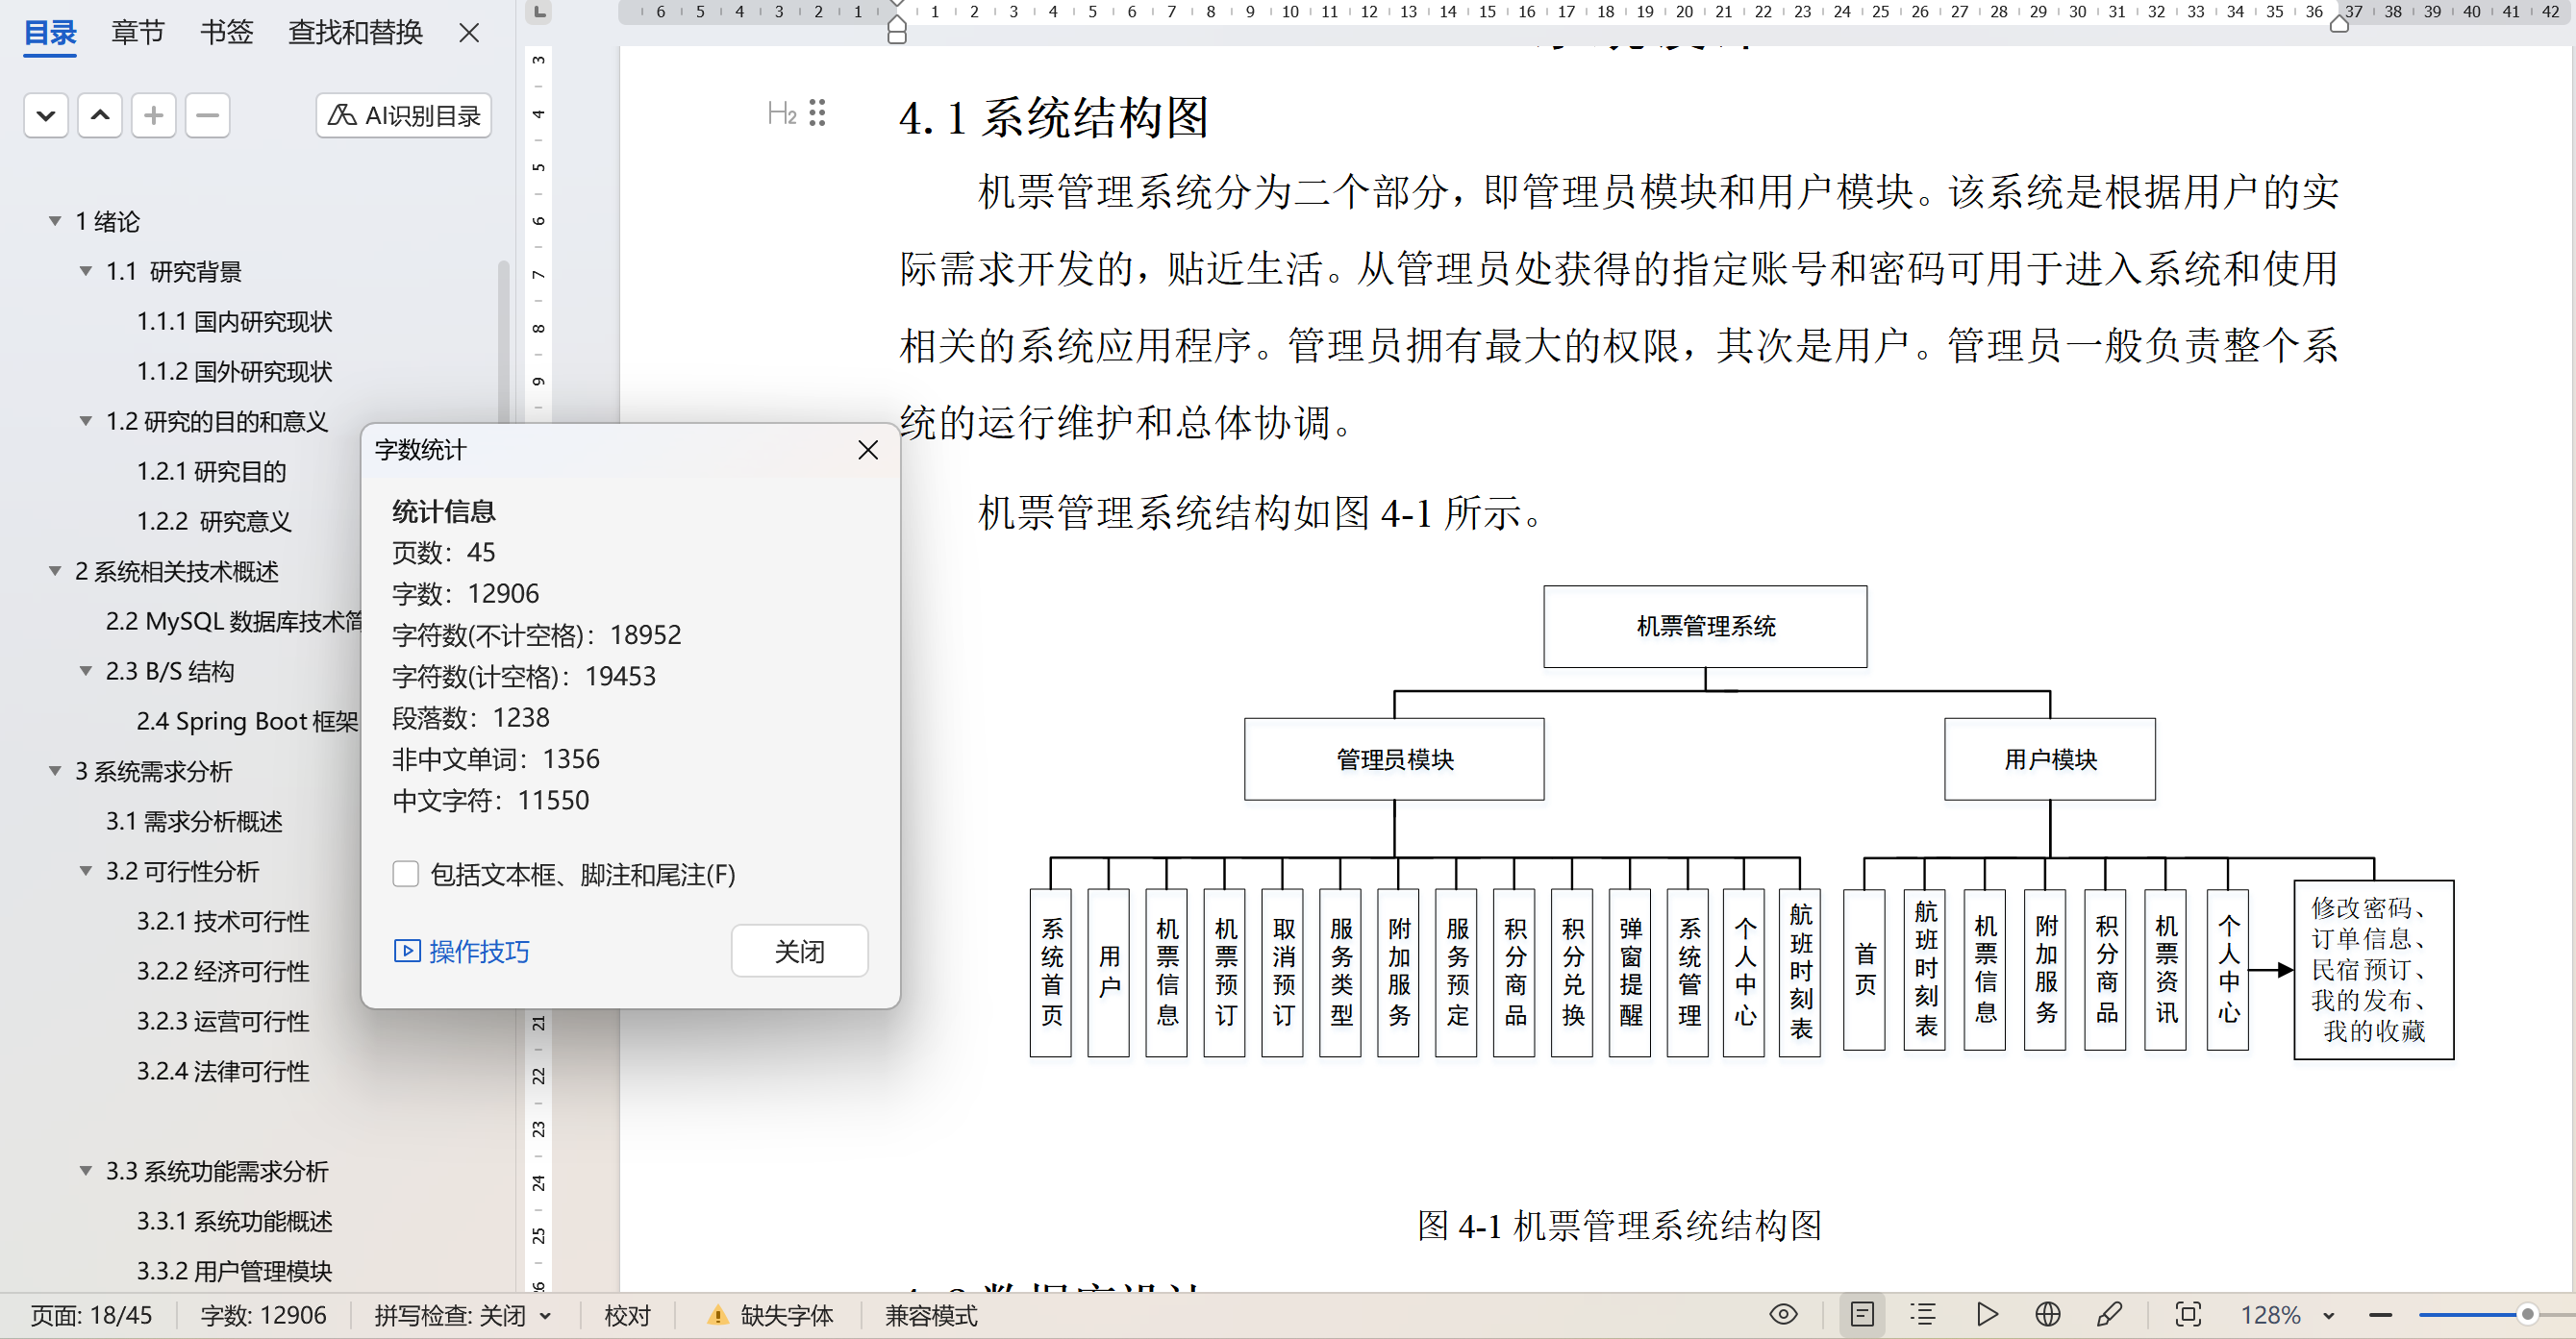Open web layout globe icon

pyautogui.click(x=2047, y=1314)
